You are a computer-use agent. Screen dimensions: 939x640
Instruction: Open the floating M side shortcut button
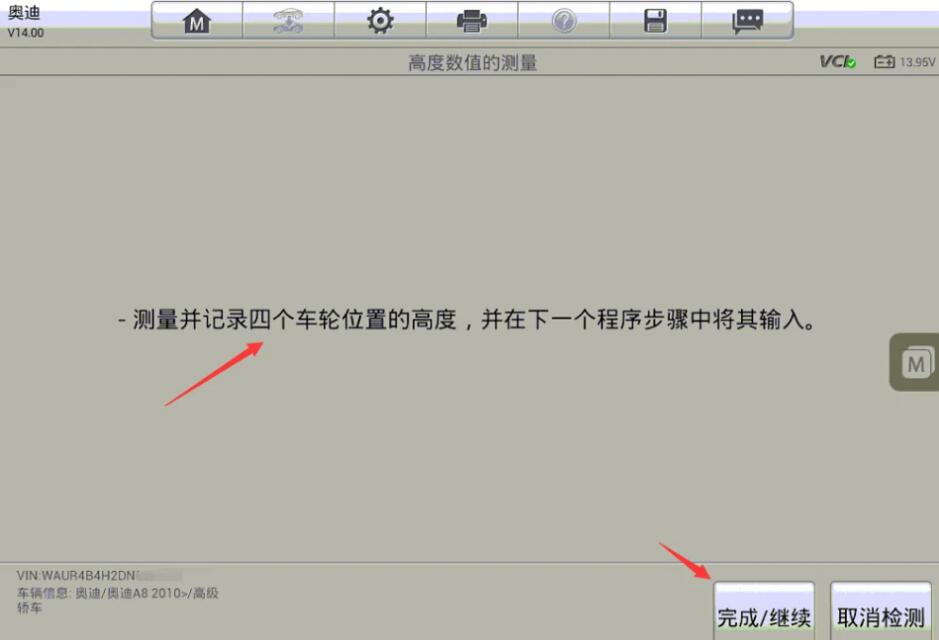(914, 362)
